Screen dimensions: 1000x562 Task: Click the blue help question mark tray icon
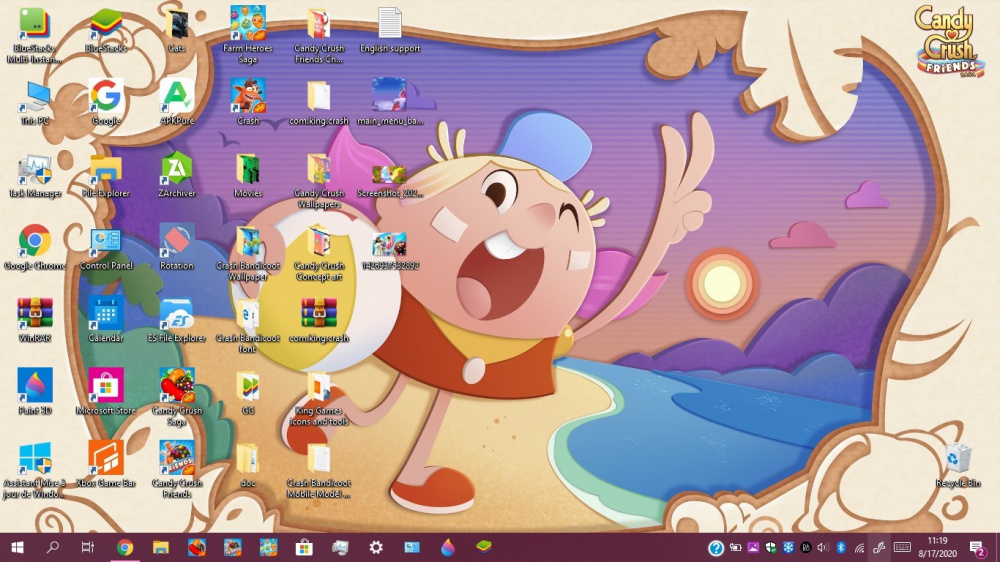[716, 548]
